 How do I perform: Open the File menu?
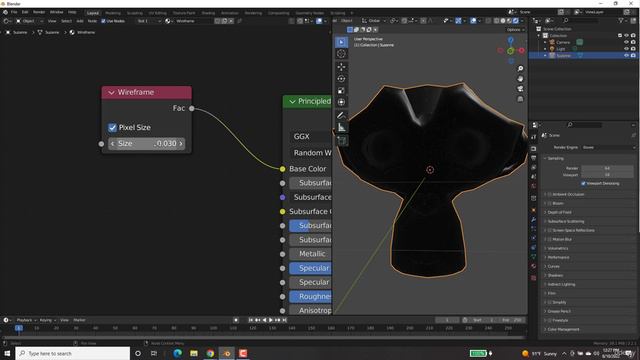(x=14, y=12)
